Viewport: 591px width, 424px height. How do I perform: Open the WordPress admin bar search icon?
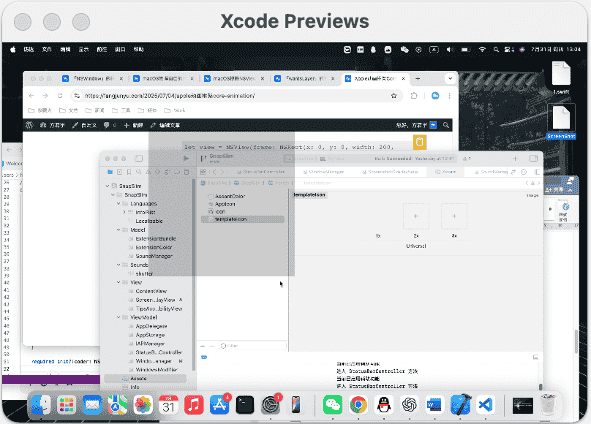click(446, 125)
